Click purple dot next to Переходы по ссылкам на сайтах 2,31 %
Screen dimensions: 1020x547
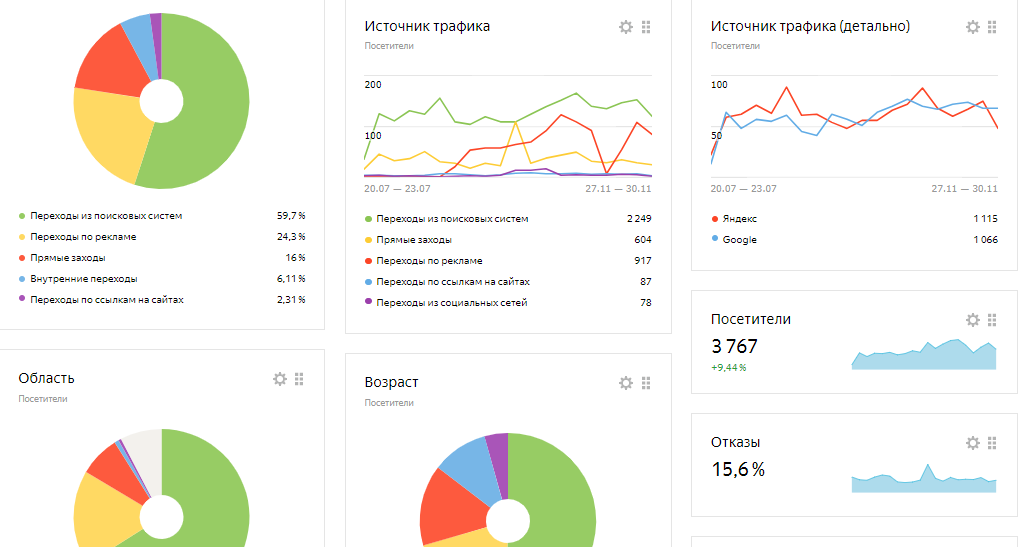click(x=22, y=299)
